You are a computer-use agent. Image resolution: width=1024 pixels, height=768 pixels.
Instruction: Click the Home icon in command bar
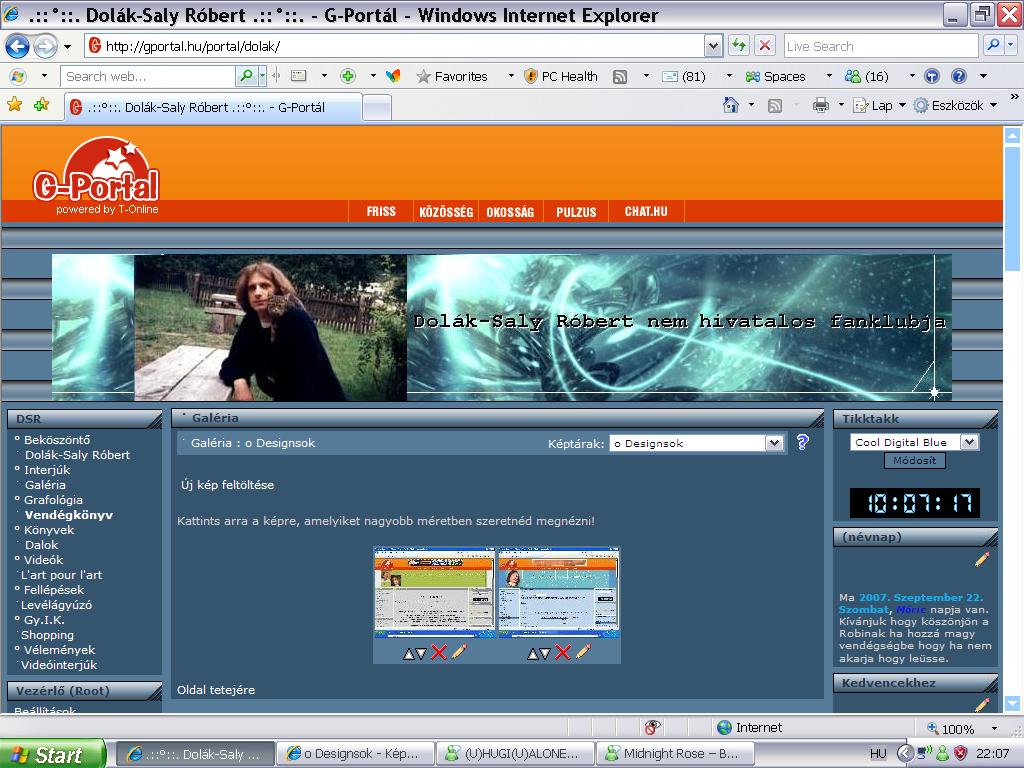[x=731, y=104]
